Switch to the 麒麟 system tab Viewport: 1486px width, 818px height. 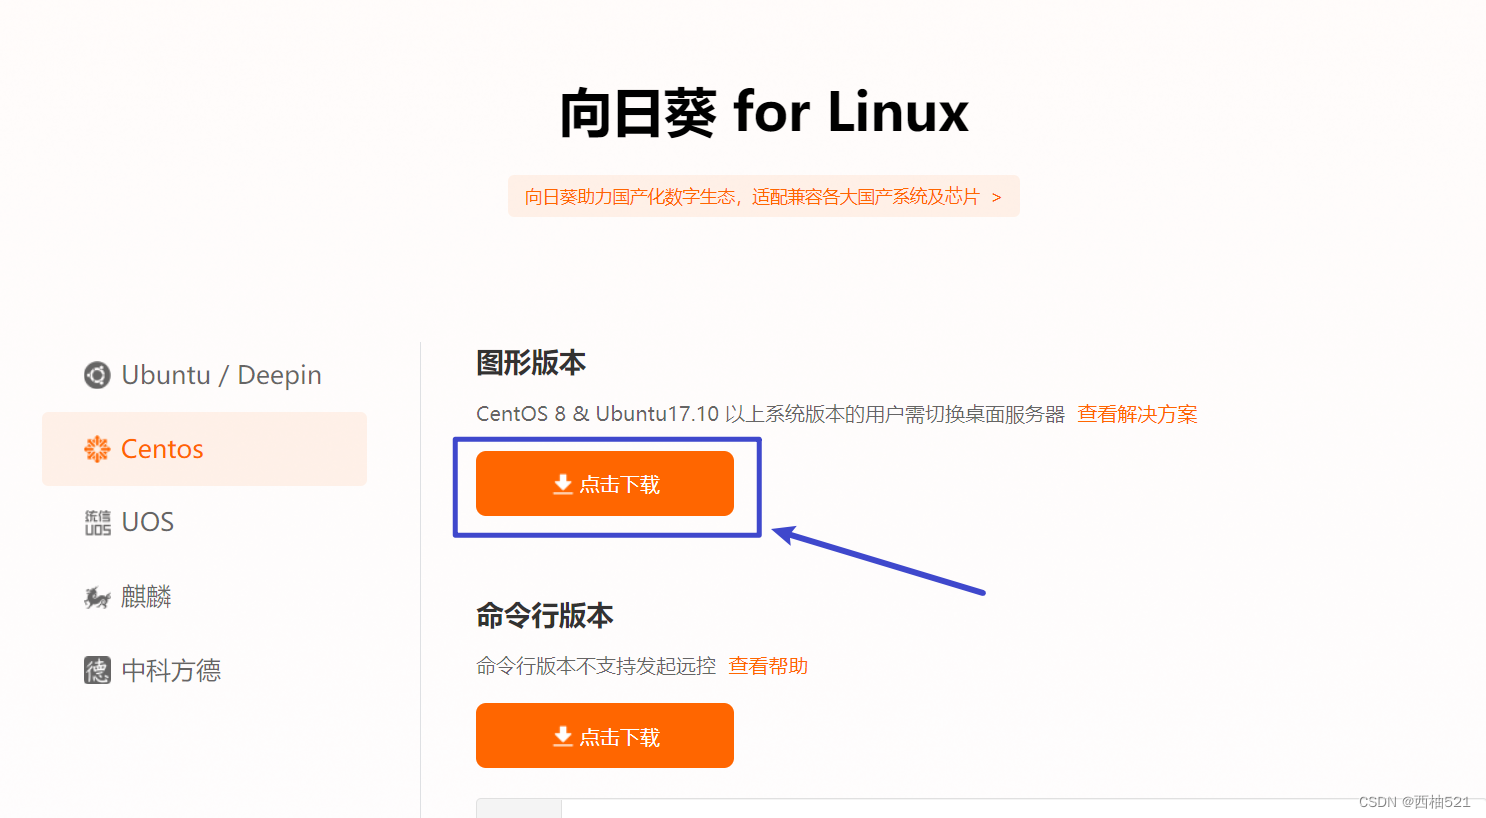click(146, 597)
